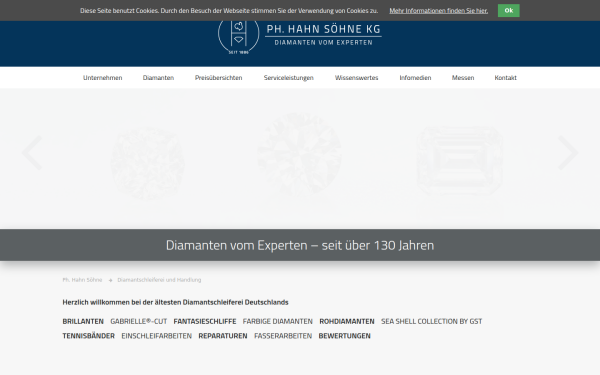Click the Ph. Hahn Söhne circular logo
600x375 pixels.
click(238, 36)
